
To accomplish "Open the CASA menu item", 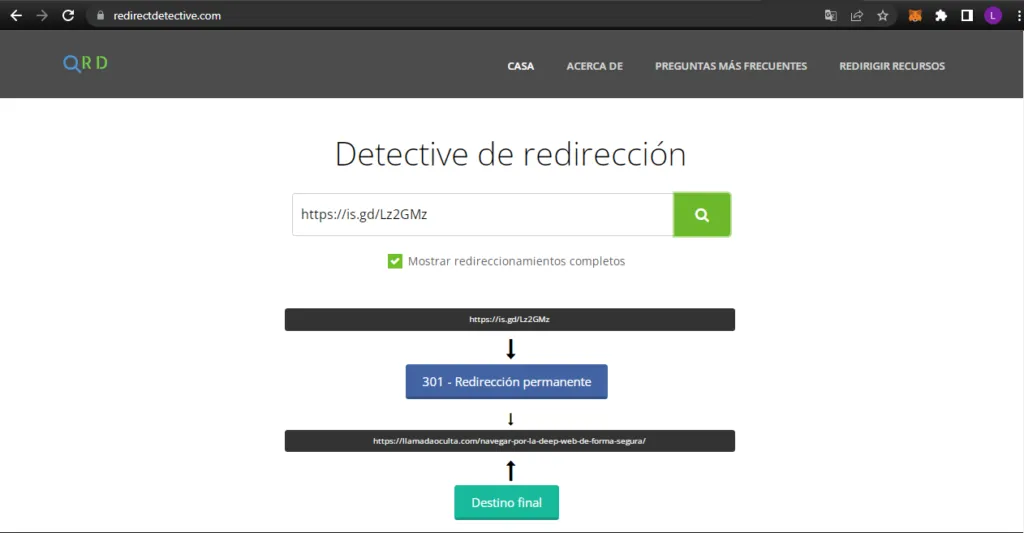I will pyautogui.click(x=520, y=66).
